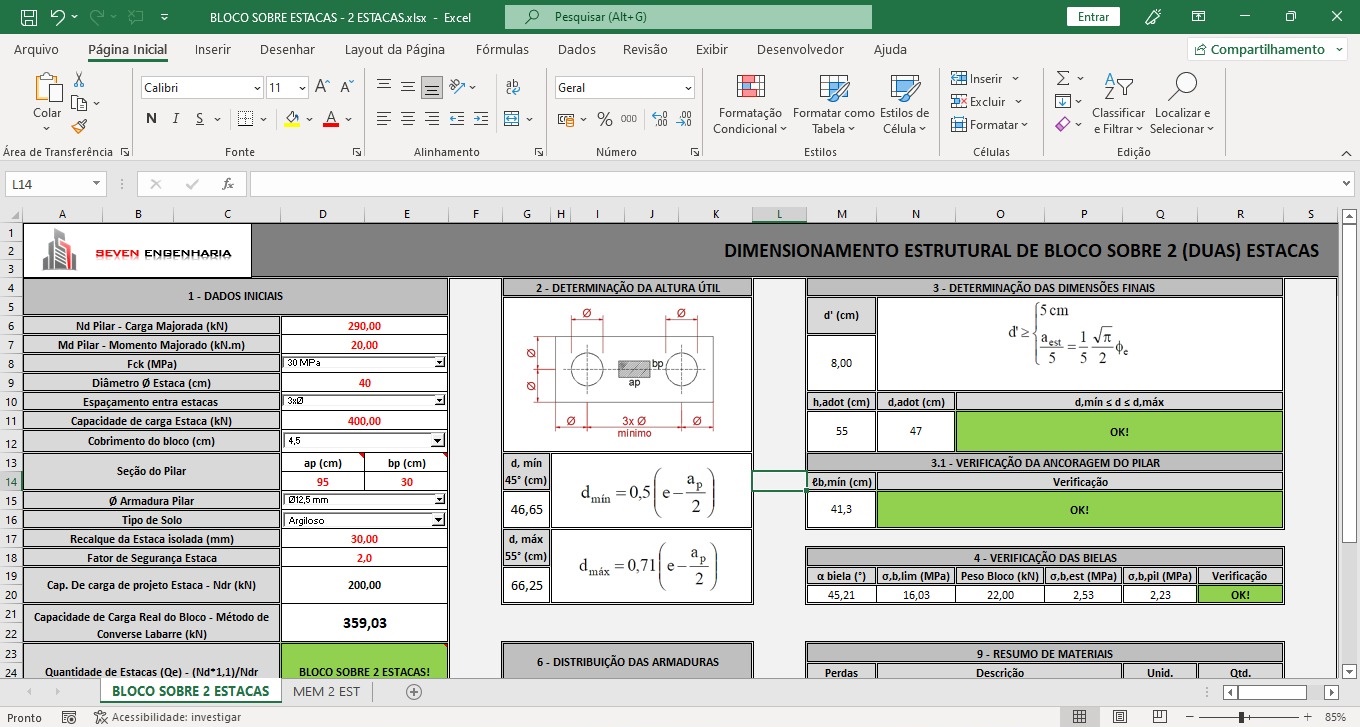Viewport: 1360px width, 727px height.
Task: Open the Fórmulas ribbon tab
Action: coord(502,49)
